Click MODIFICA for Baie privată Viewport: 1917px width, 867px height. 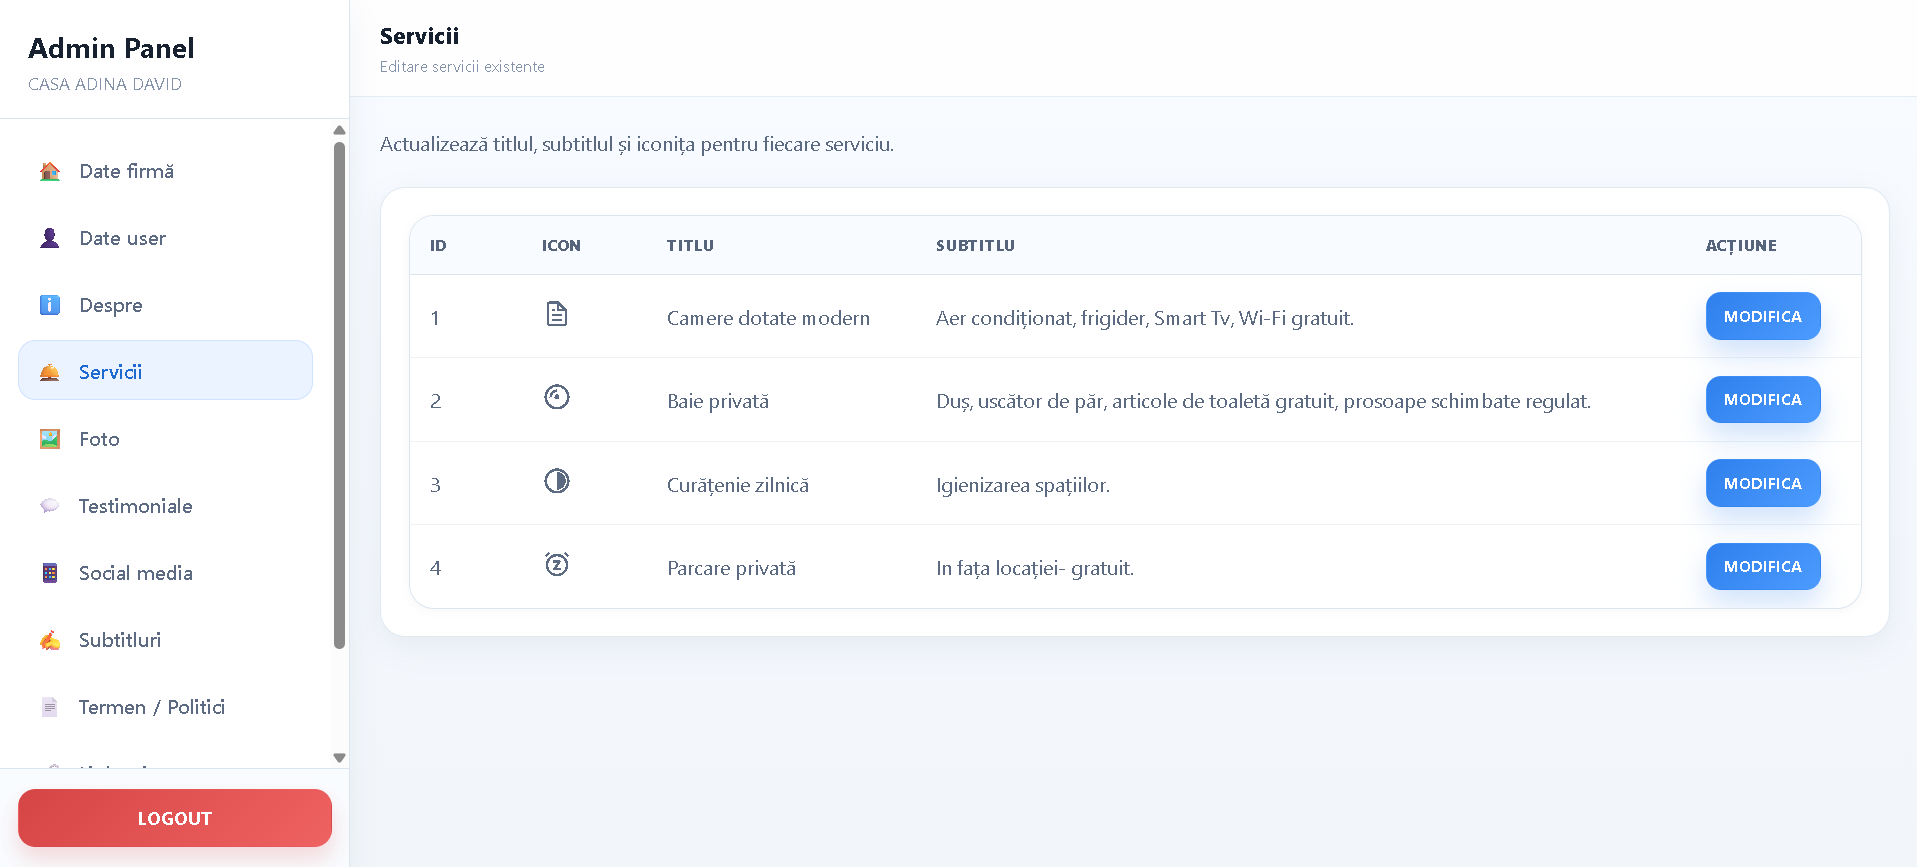click(x=1763, y=399)
